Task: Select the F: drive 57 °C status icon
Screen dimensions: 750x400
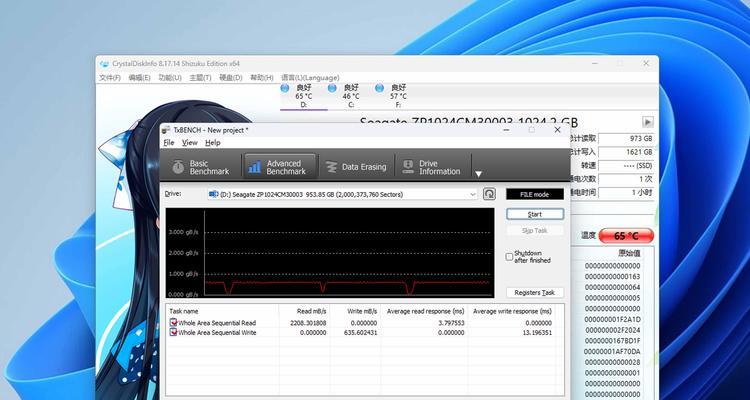Action: click(379, 88)
